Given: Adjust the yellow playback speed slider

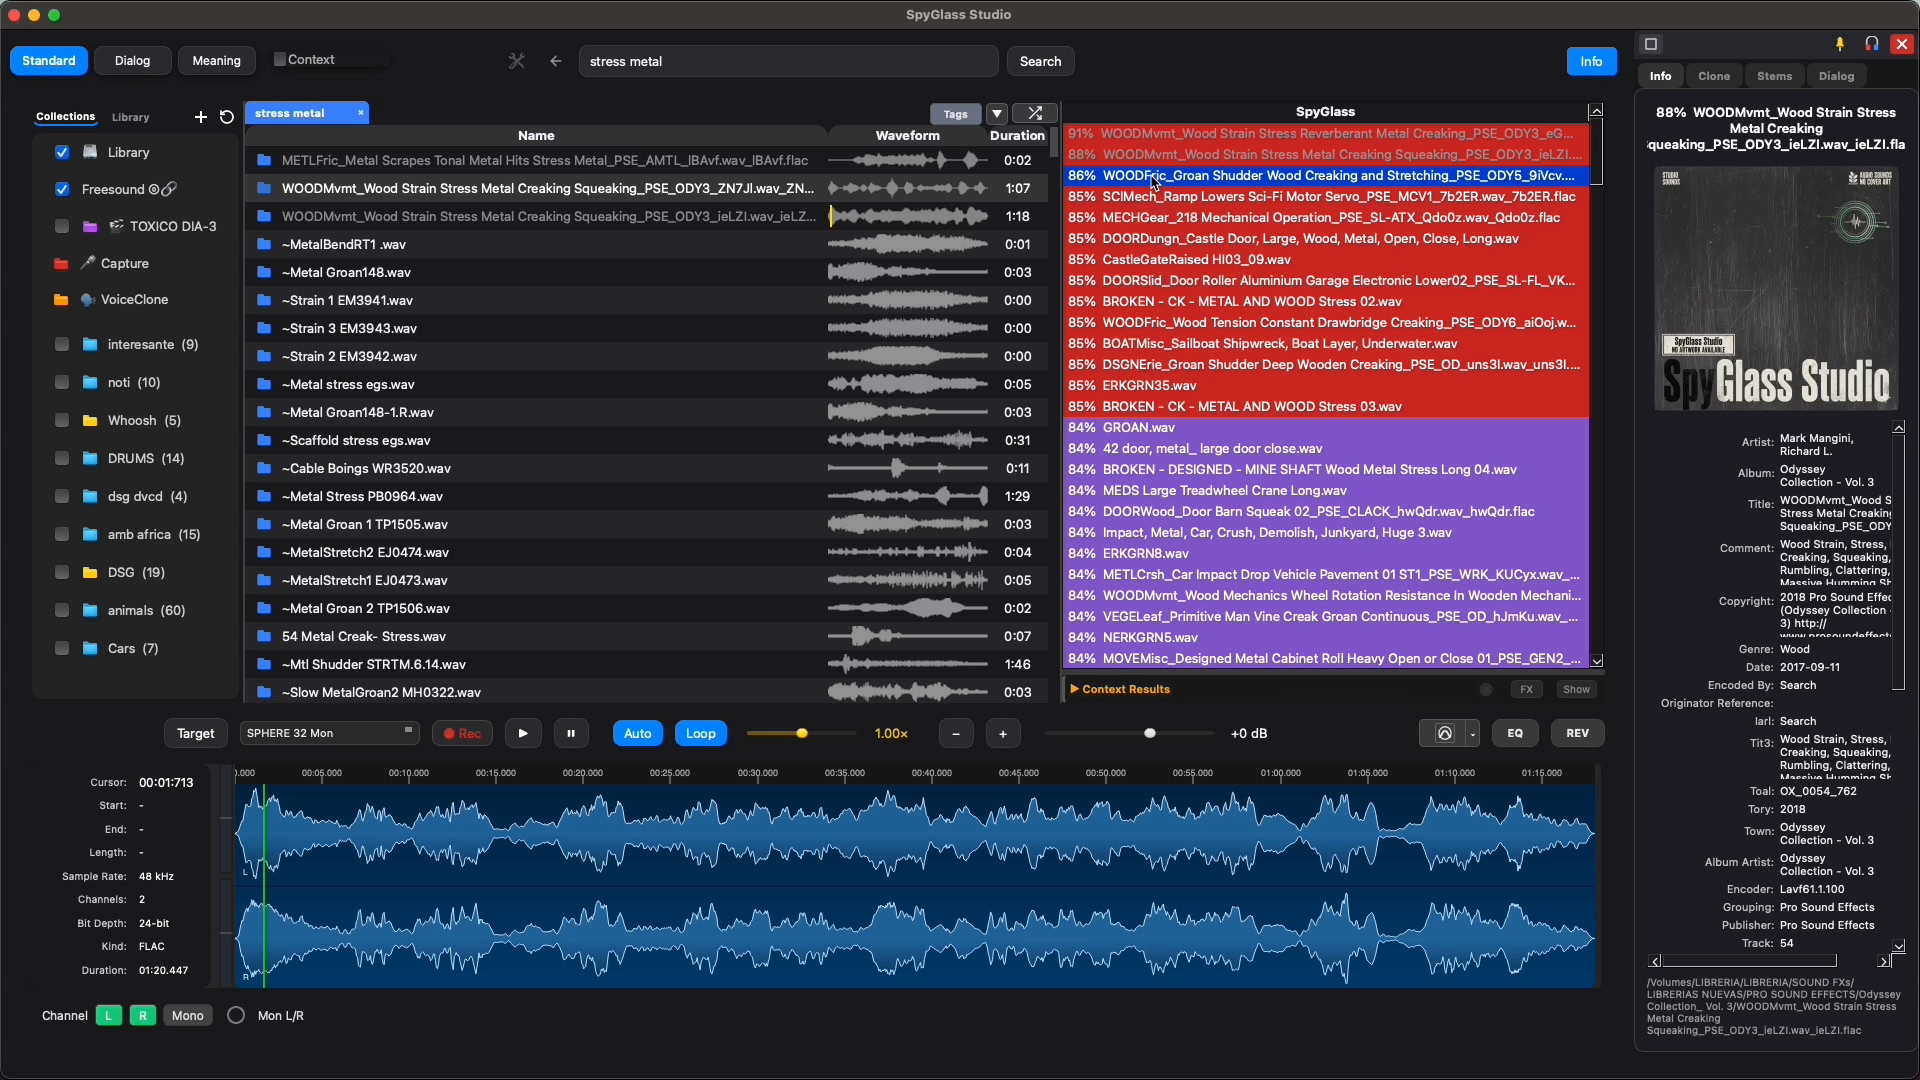Looking at the screenshot, I should pyautogui.click(x=801, y=734).
